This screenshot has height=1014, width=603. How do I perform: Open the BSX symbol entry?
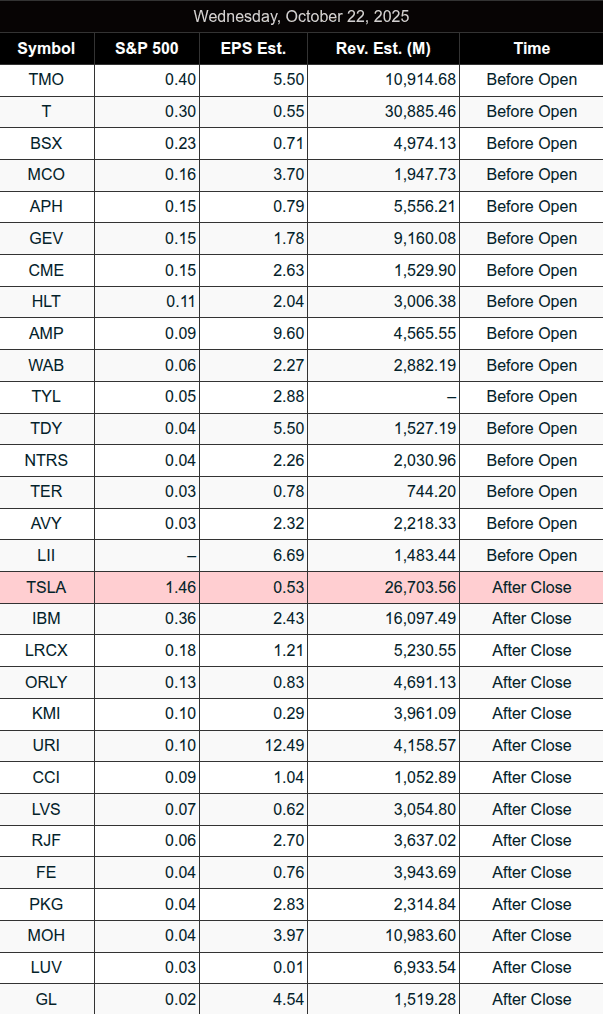click(47, 143)
